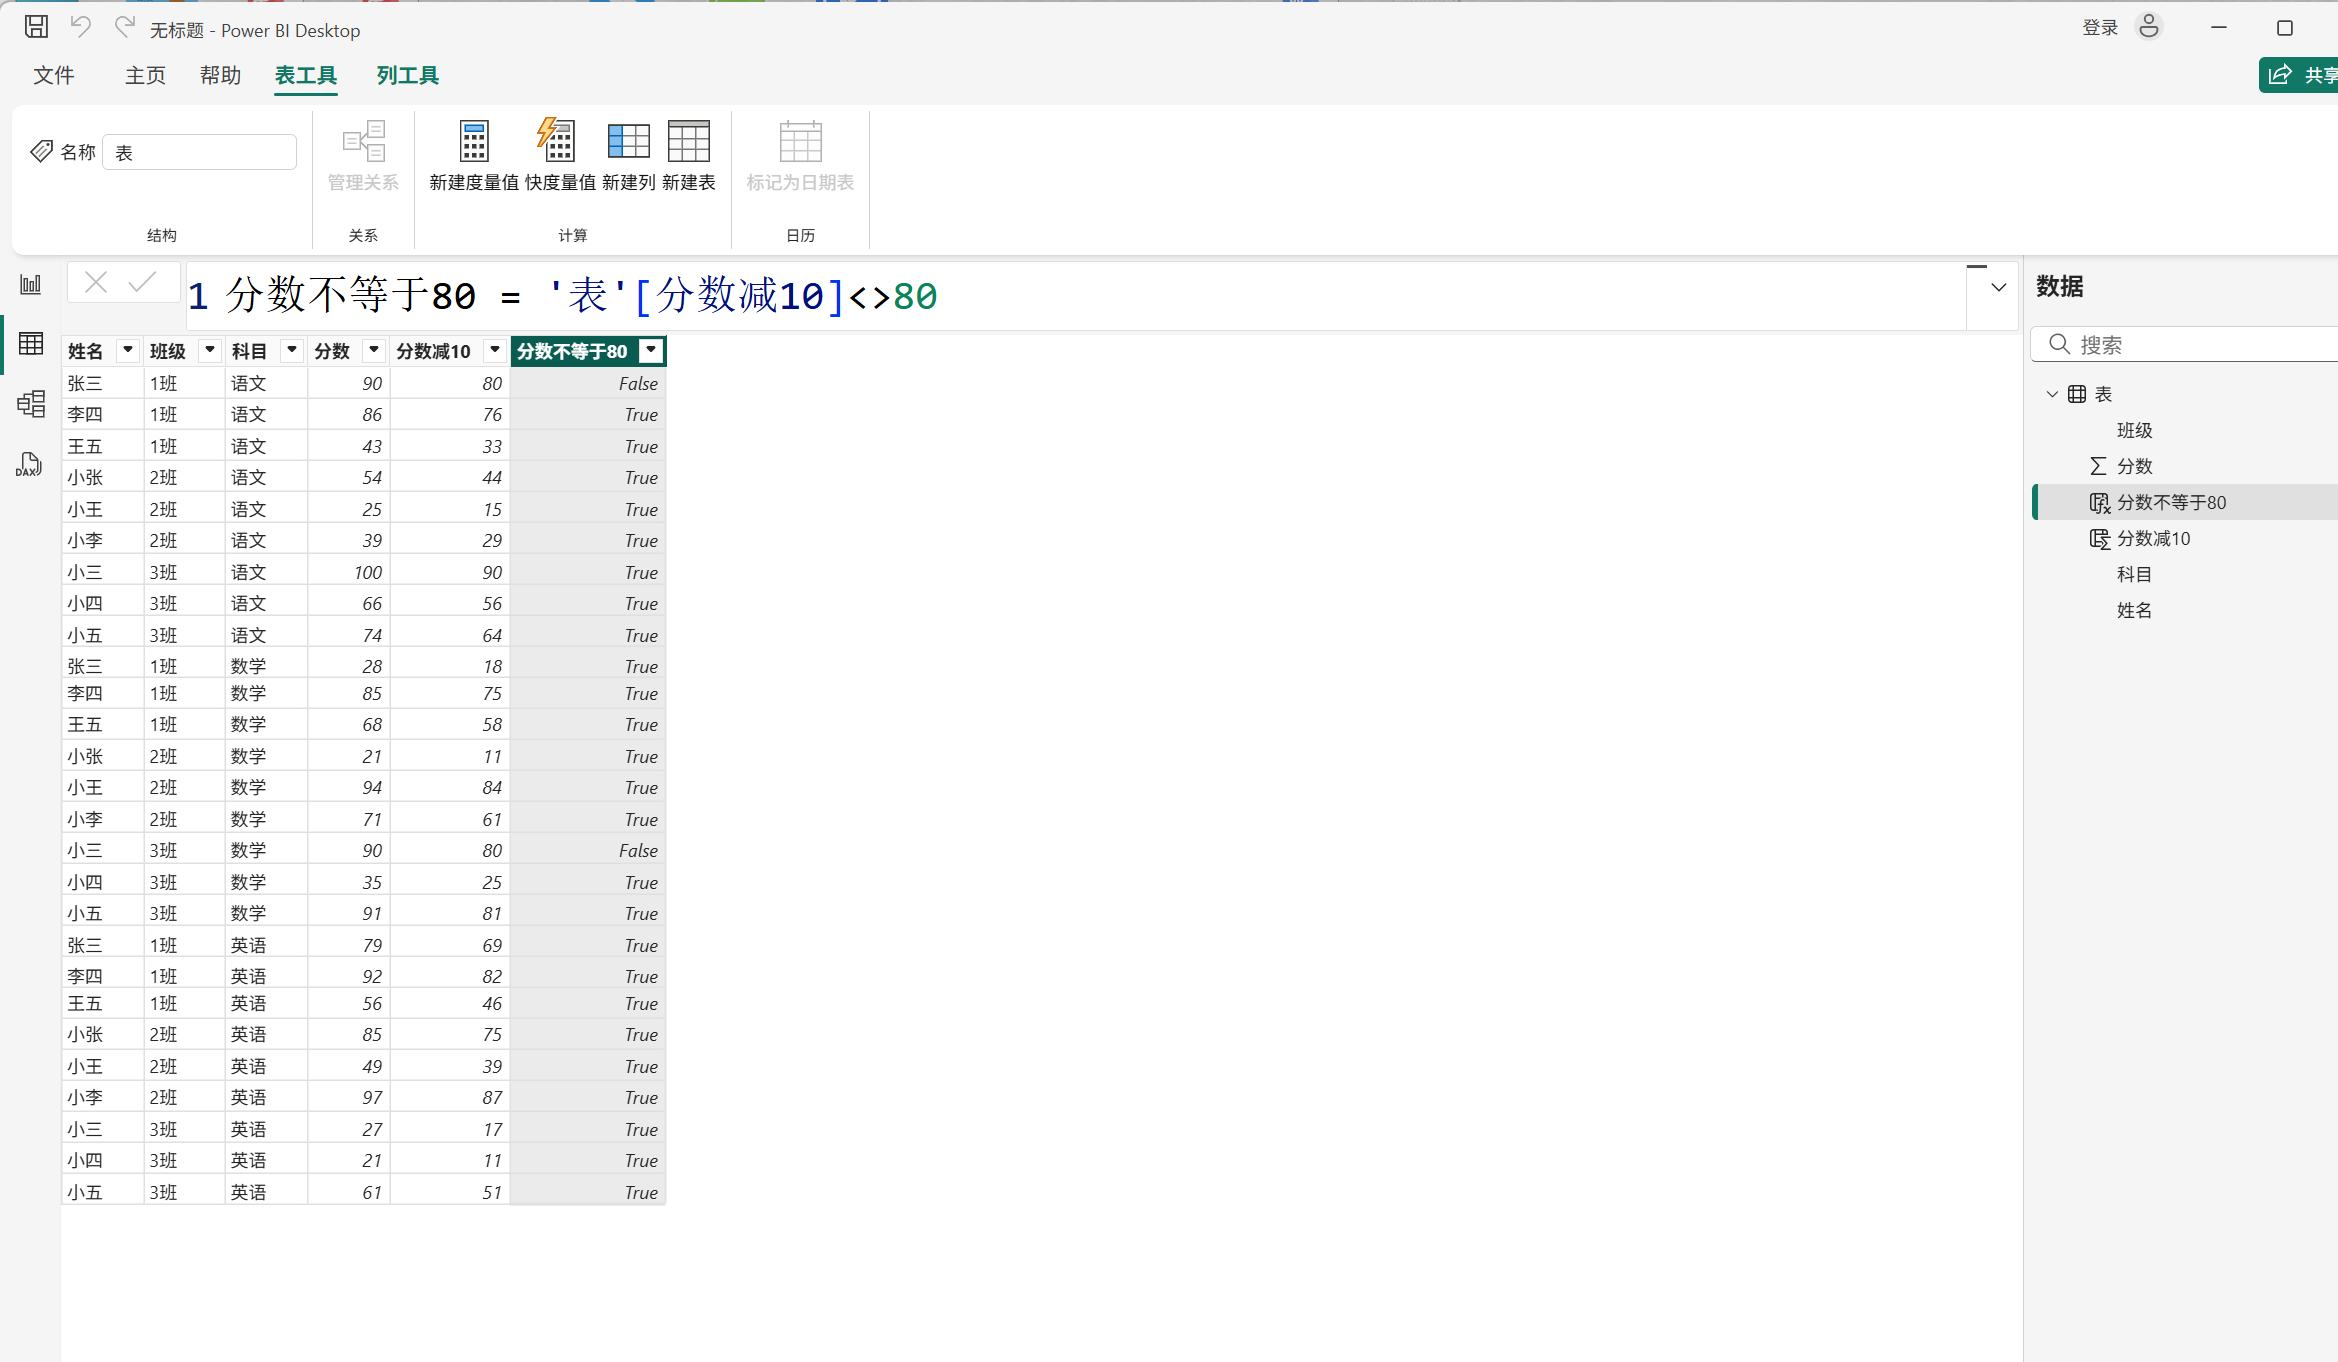Click the New Table (新建表) icon
This screenshot has height=1362, width=2338.
click(688, 142)
